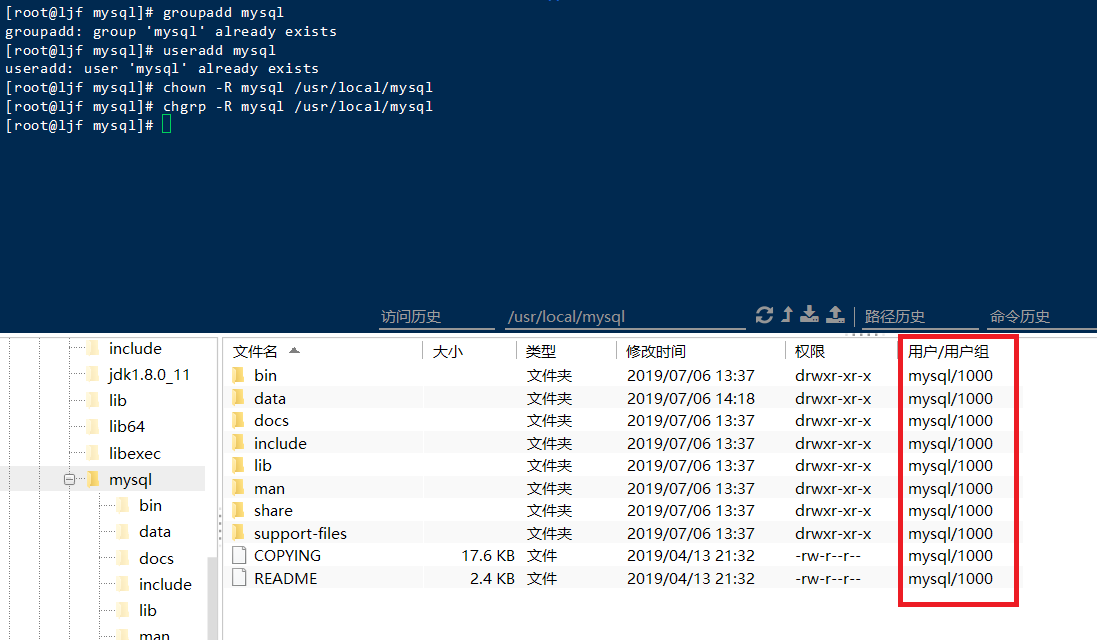Click the lib64 folder icon in tree
The height and width of the screenshot is (640, 1097).
tap(93, 426)
